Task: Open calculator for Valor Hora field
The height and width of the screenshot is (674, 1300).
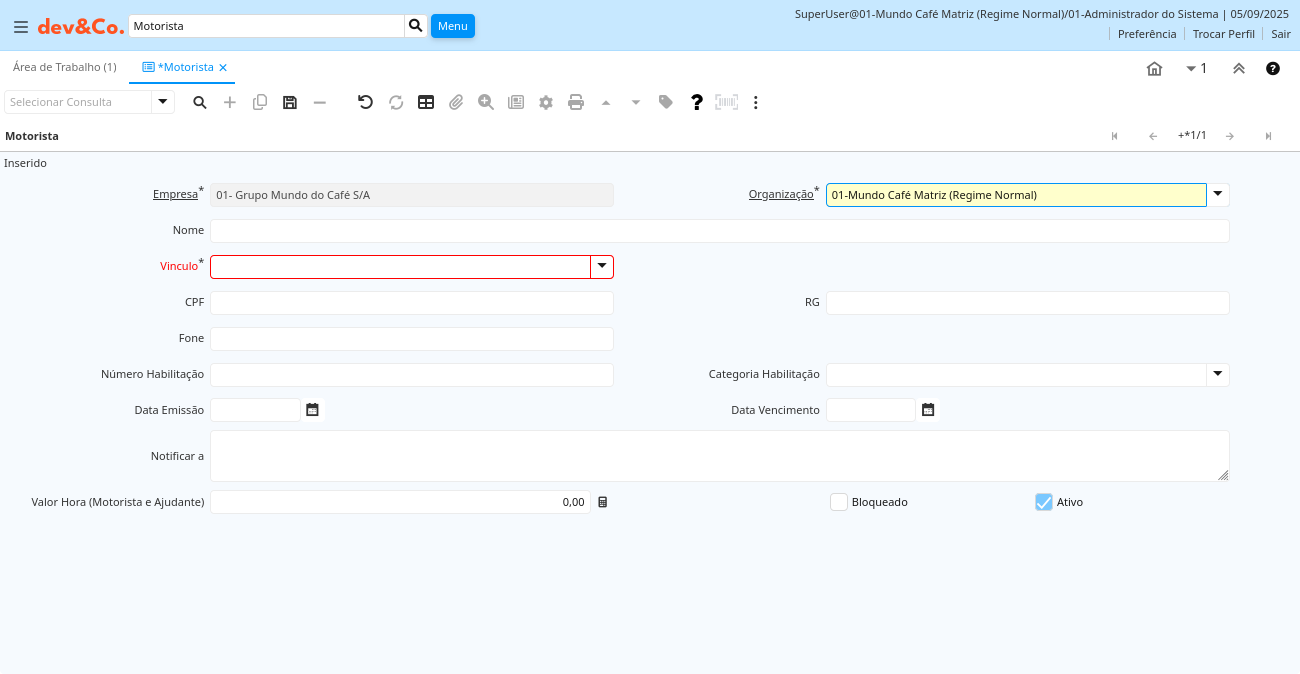Action: [x=602, y=502]
